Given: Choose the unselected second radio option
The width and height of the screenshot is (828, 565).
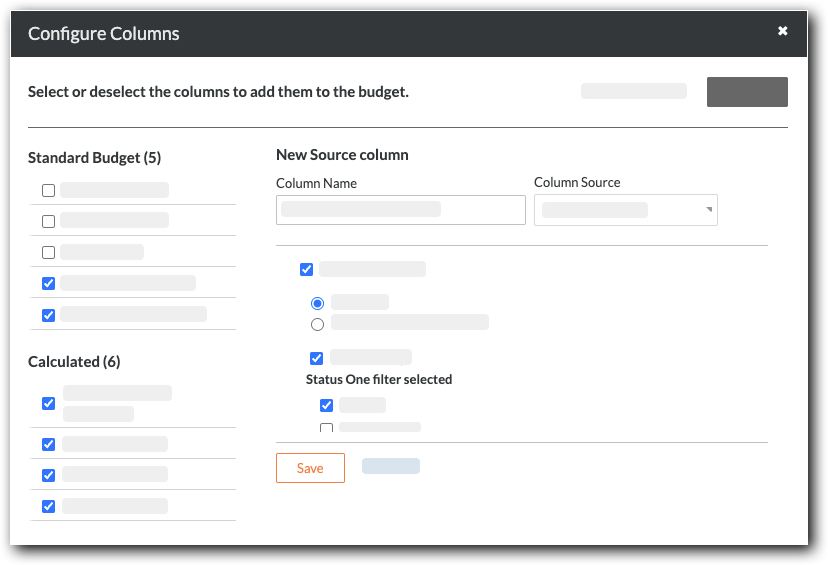Looking at the screenshot, I should [x=318, y=324].
